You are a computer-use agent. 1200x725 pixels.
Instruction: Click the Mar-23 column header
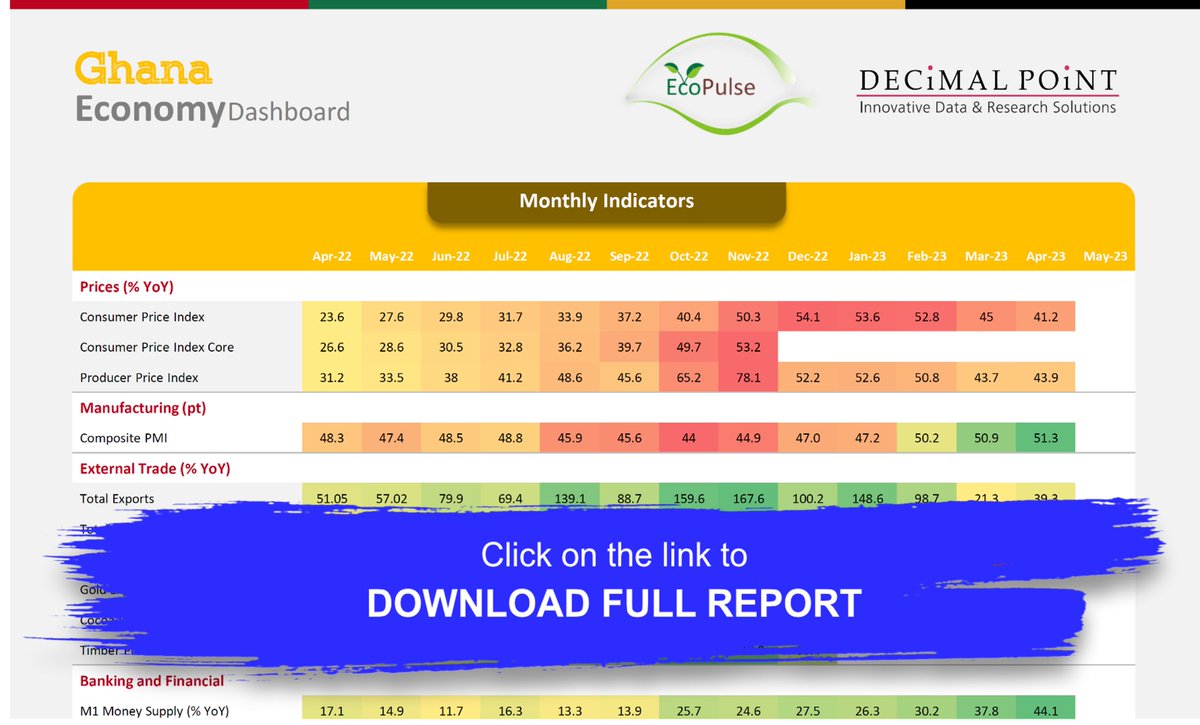[x=986, y=257]
